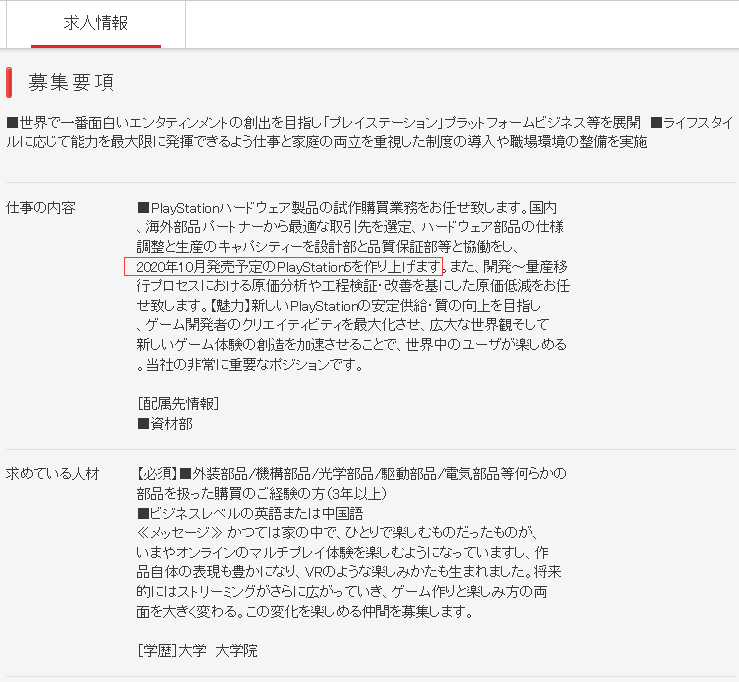Image resolution: width=739 pixels, height=682 pixels.
Task: Click the ■資材部 department text
Action: (x=165, y=423)
